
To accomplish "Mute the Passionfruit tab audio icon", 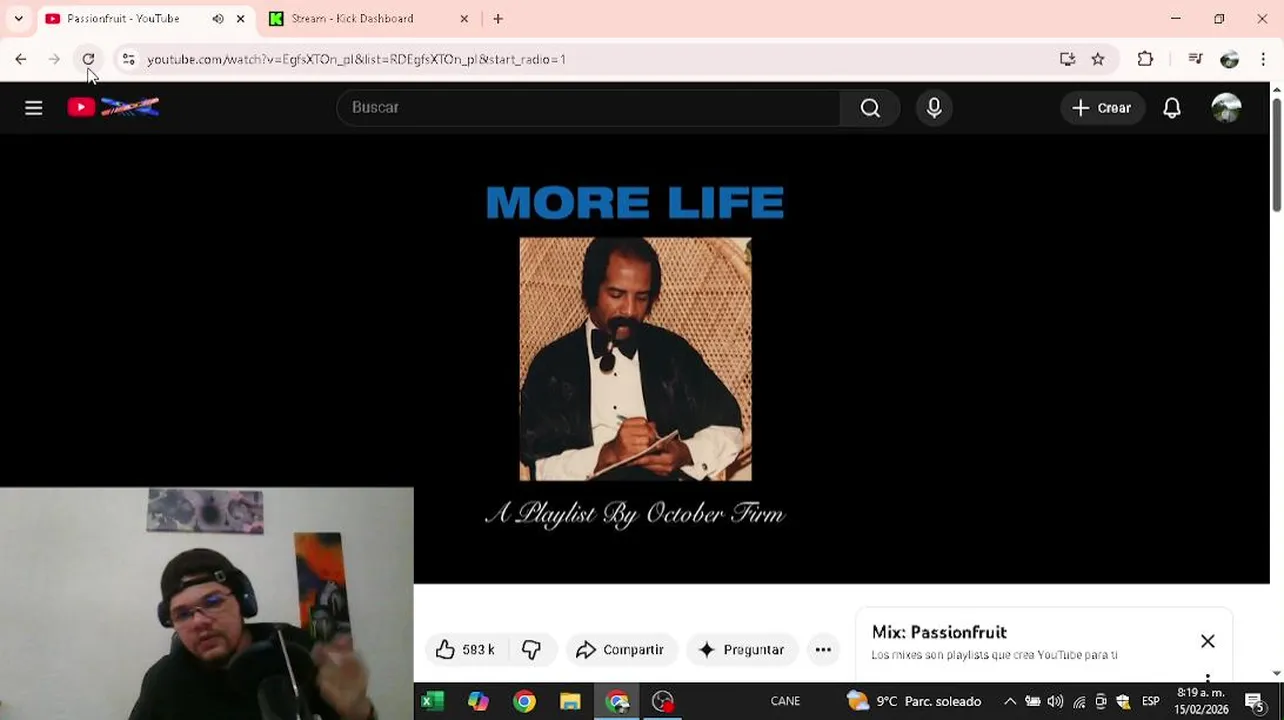I will [x=218, y=19].
